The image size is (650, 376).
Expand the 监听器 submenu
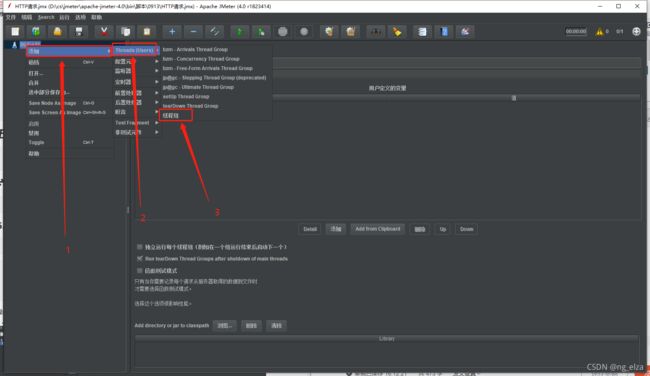[x=136, y=71]
